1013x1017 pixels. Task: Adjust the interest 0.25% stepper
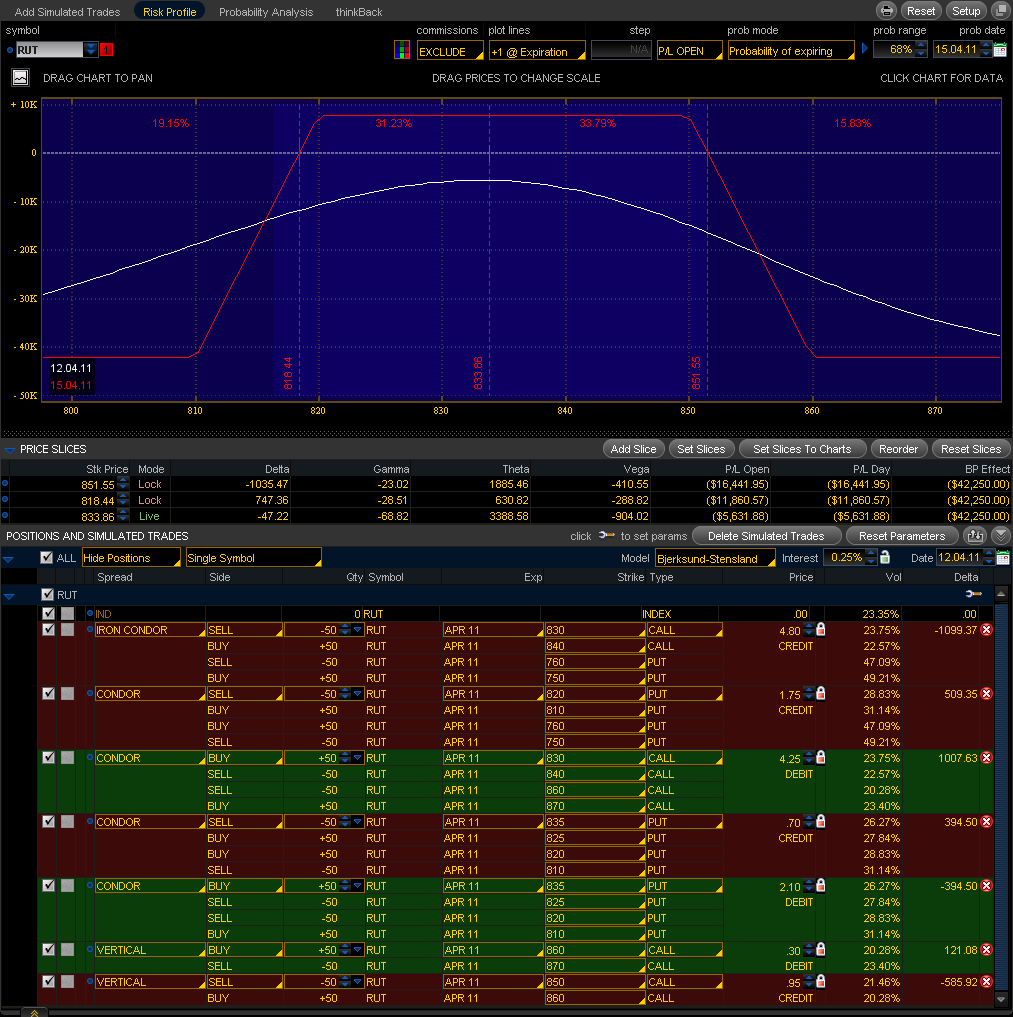pyautogui.click(x=871, y=557)
